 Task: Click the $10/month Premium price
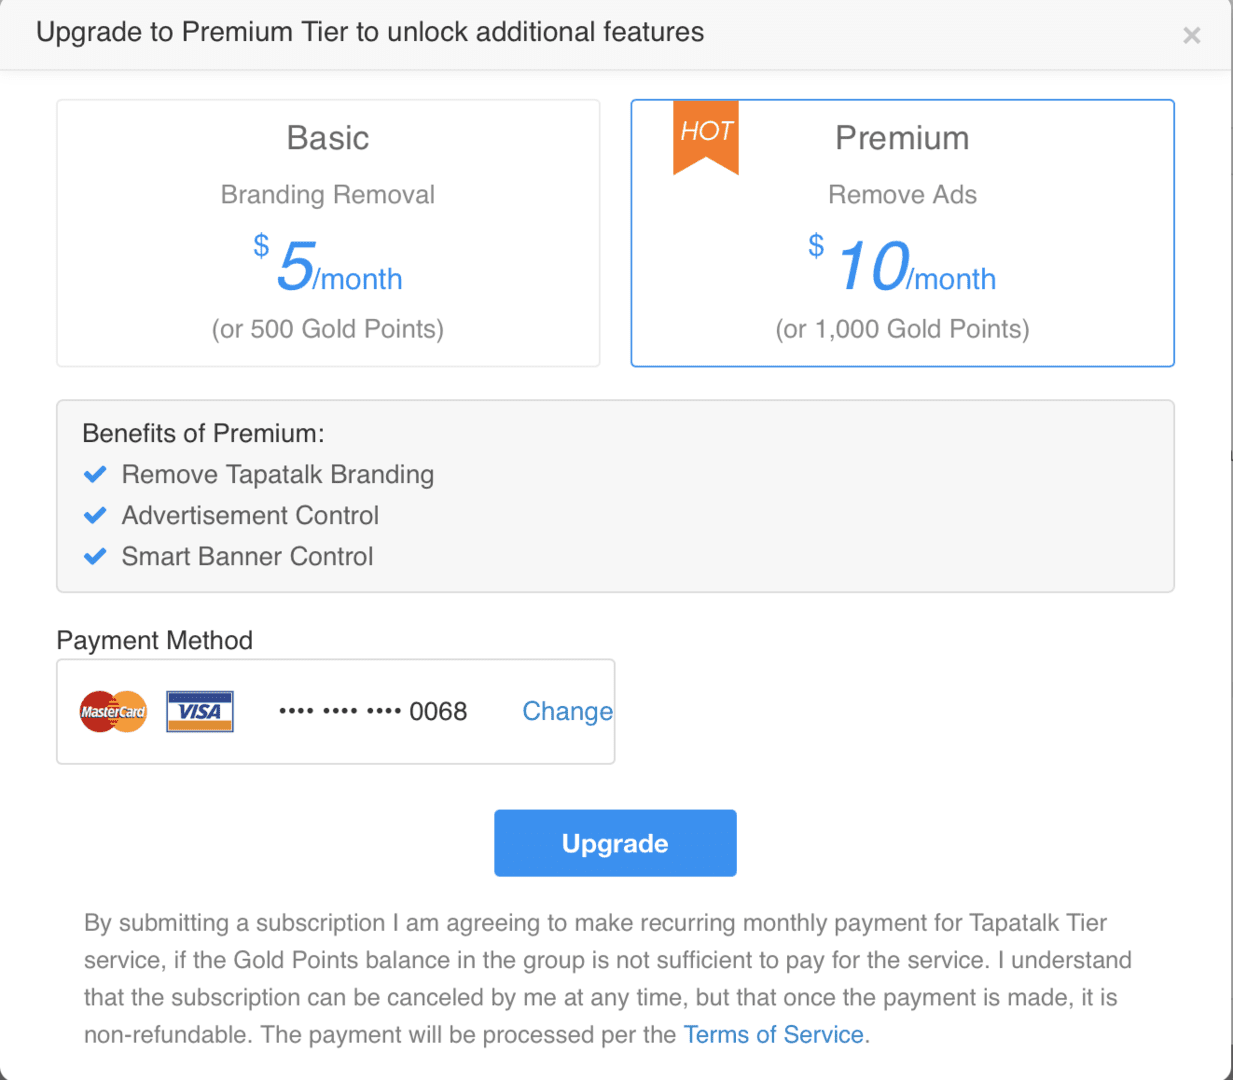coord(902,265)
